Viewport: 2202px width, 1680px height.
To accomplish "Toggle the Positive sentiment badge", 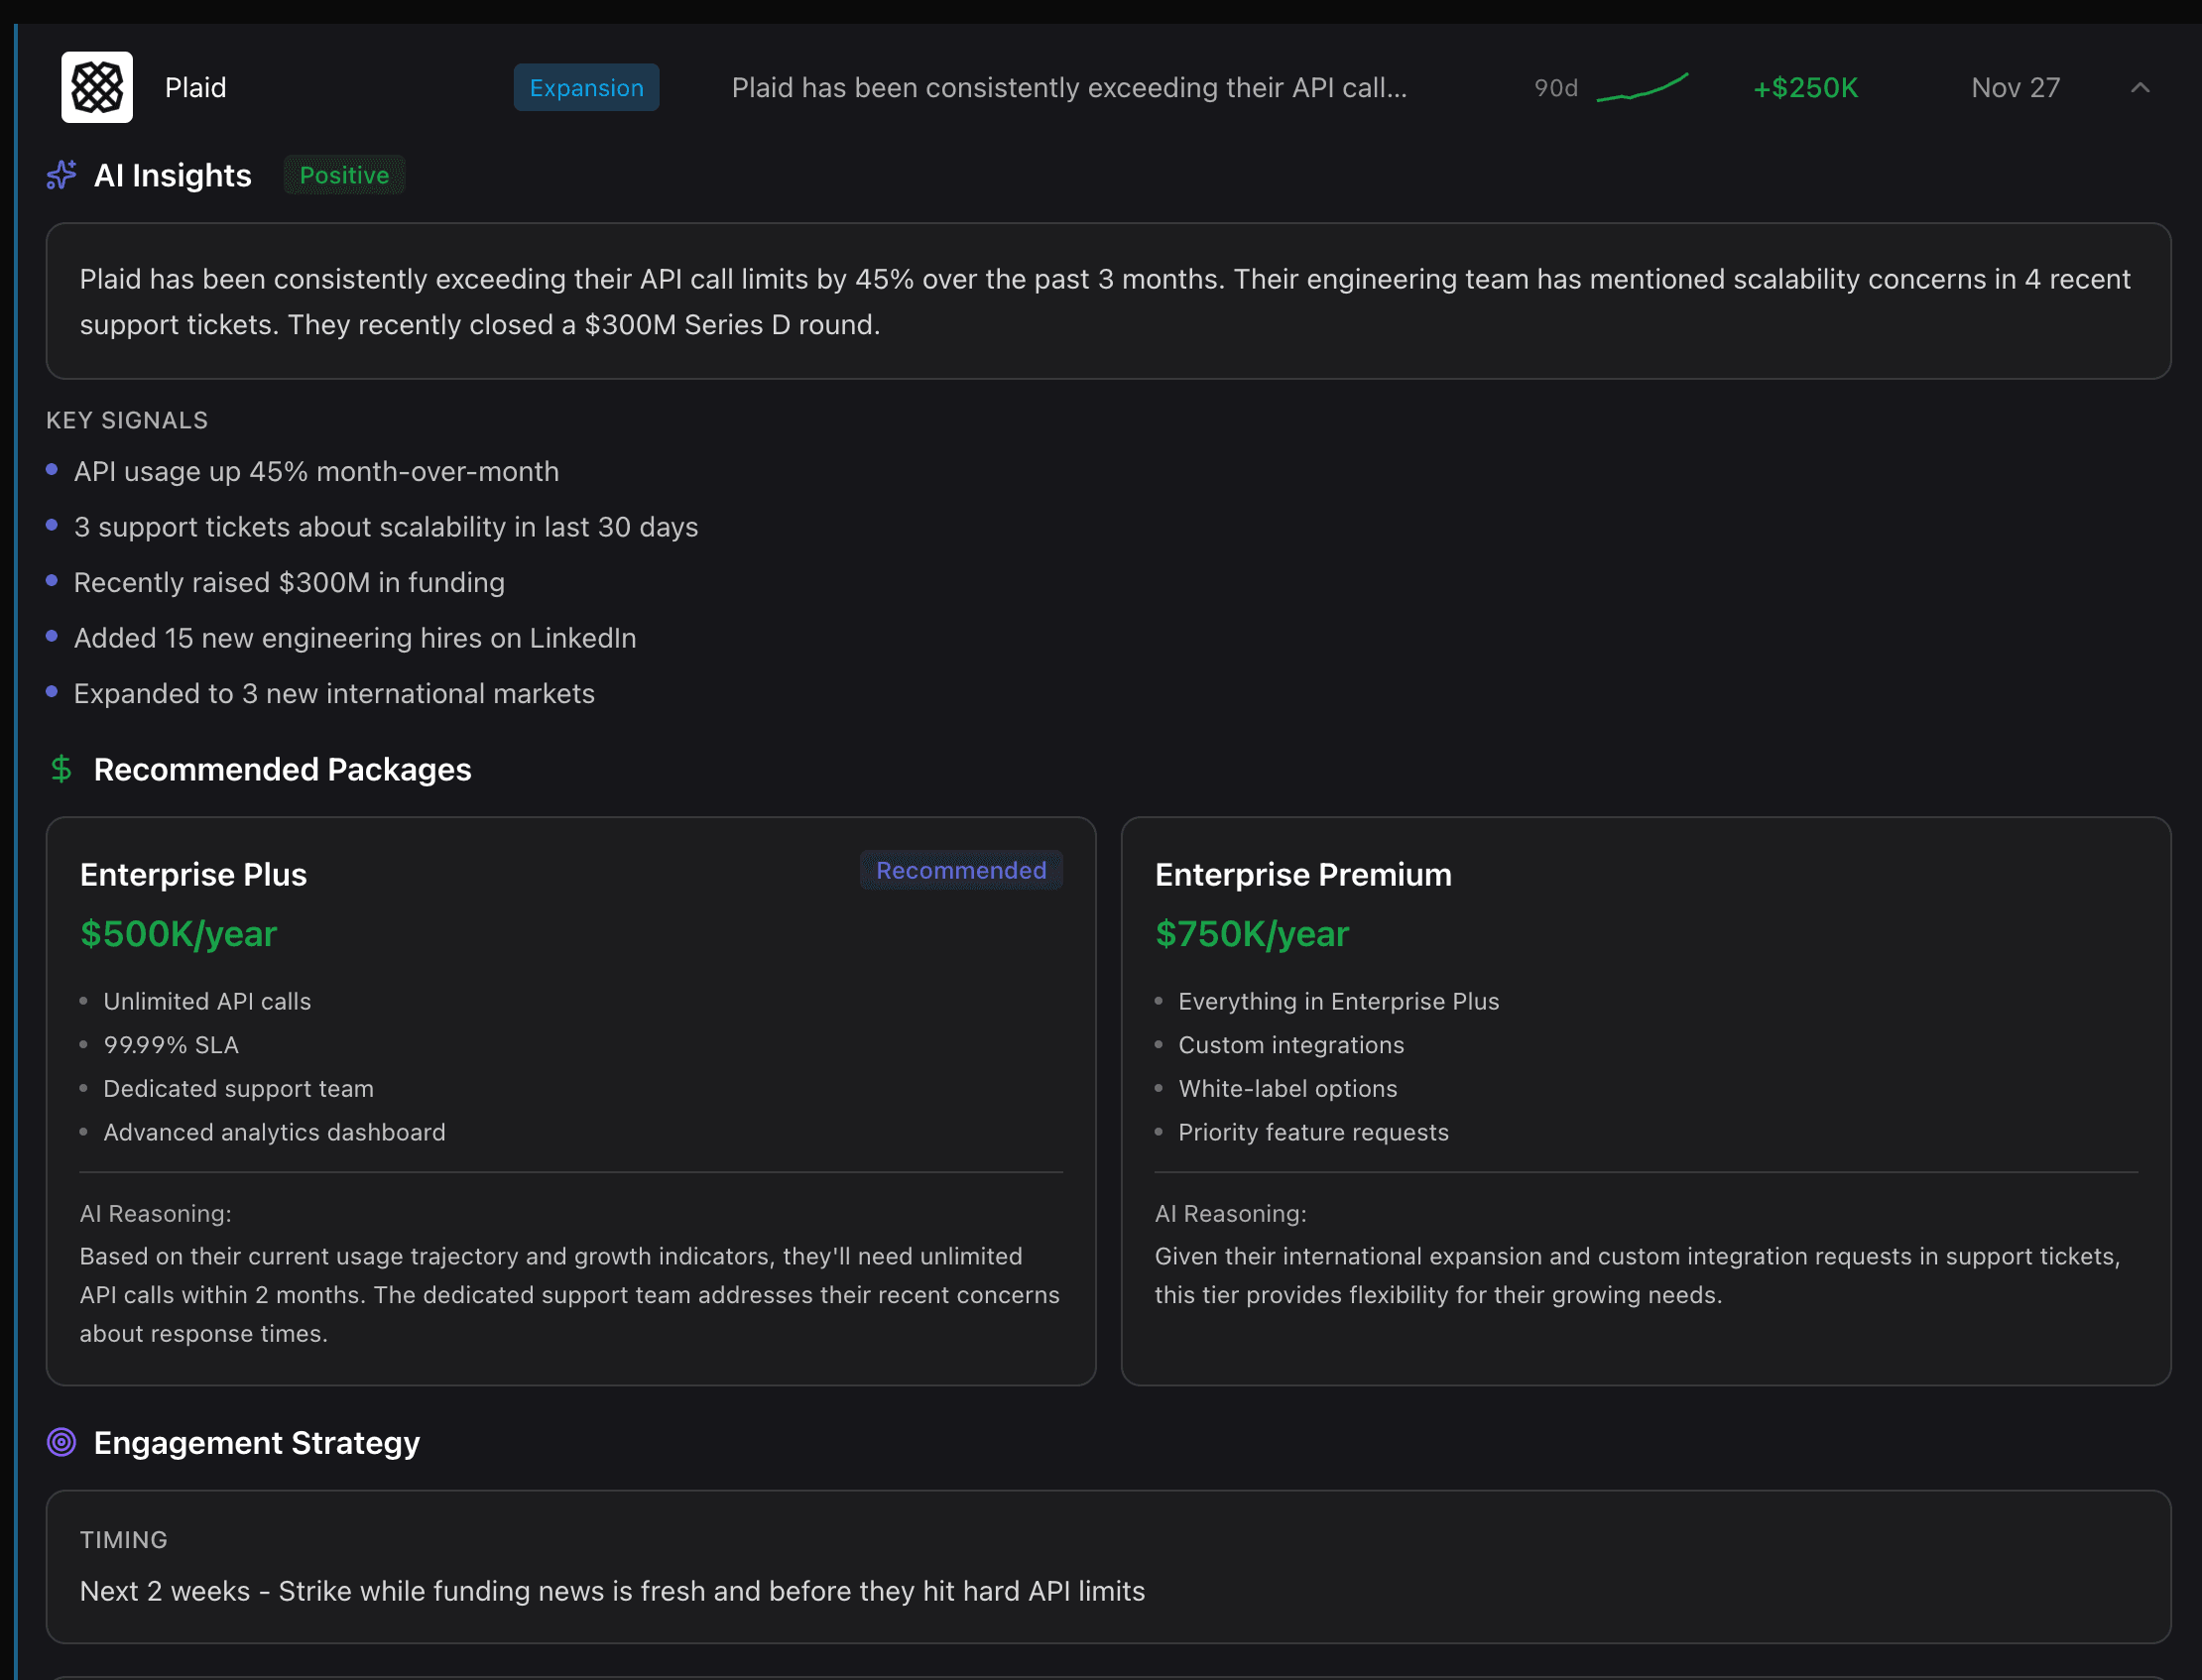I will (x=344, y=175).
